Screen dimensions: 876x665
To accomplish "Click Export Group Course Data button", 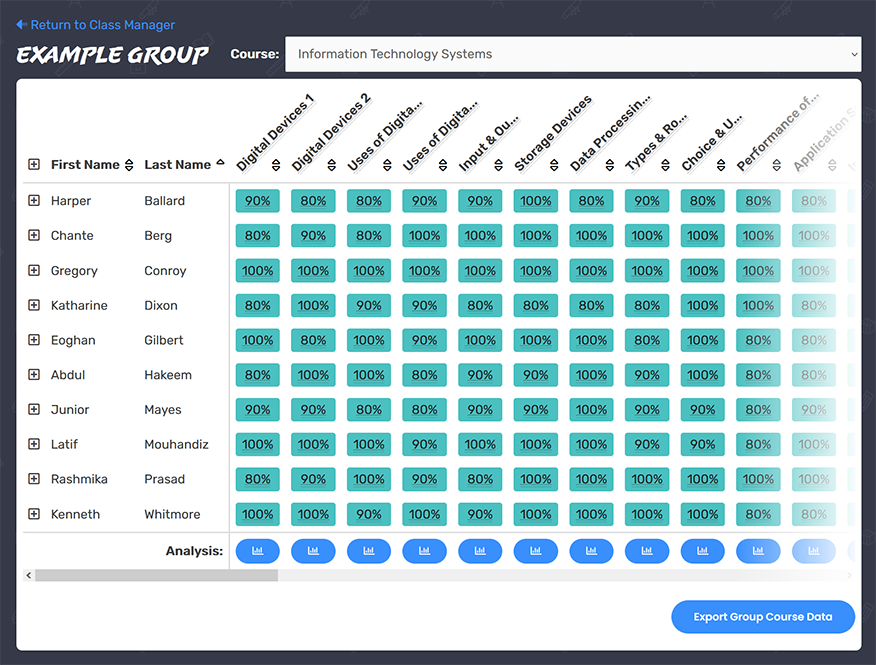I will tap(763, 617).
